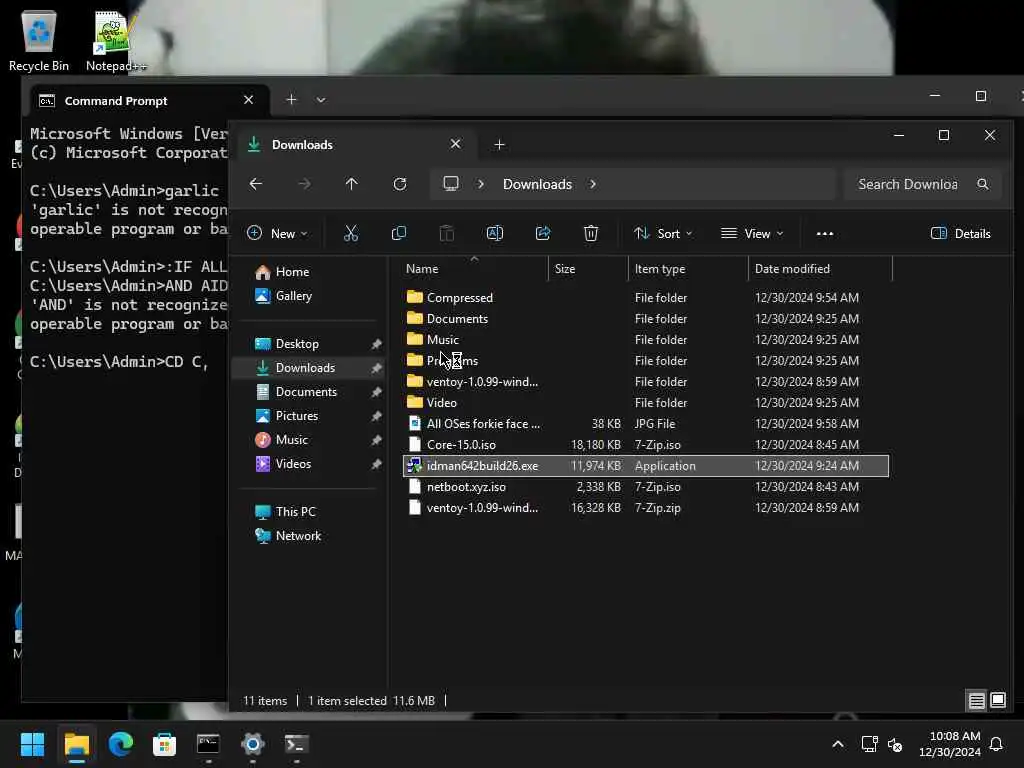The image size is (1024, 768).
Task: Expand chevron before Downloads in address bar
Action: point(481,184)
